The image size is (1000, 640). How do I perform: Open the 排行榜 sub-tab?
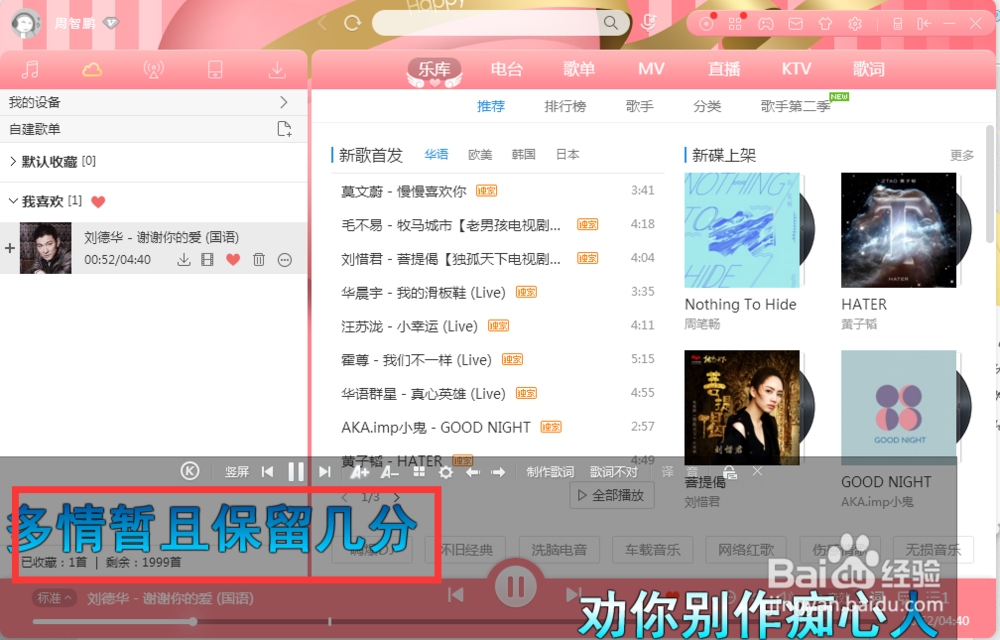click(x=565, y=106)
